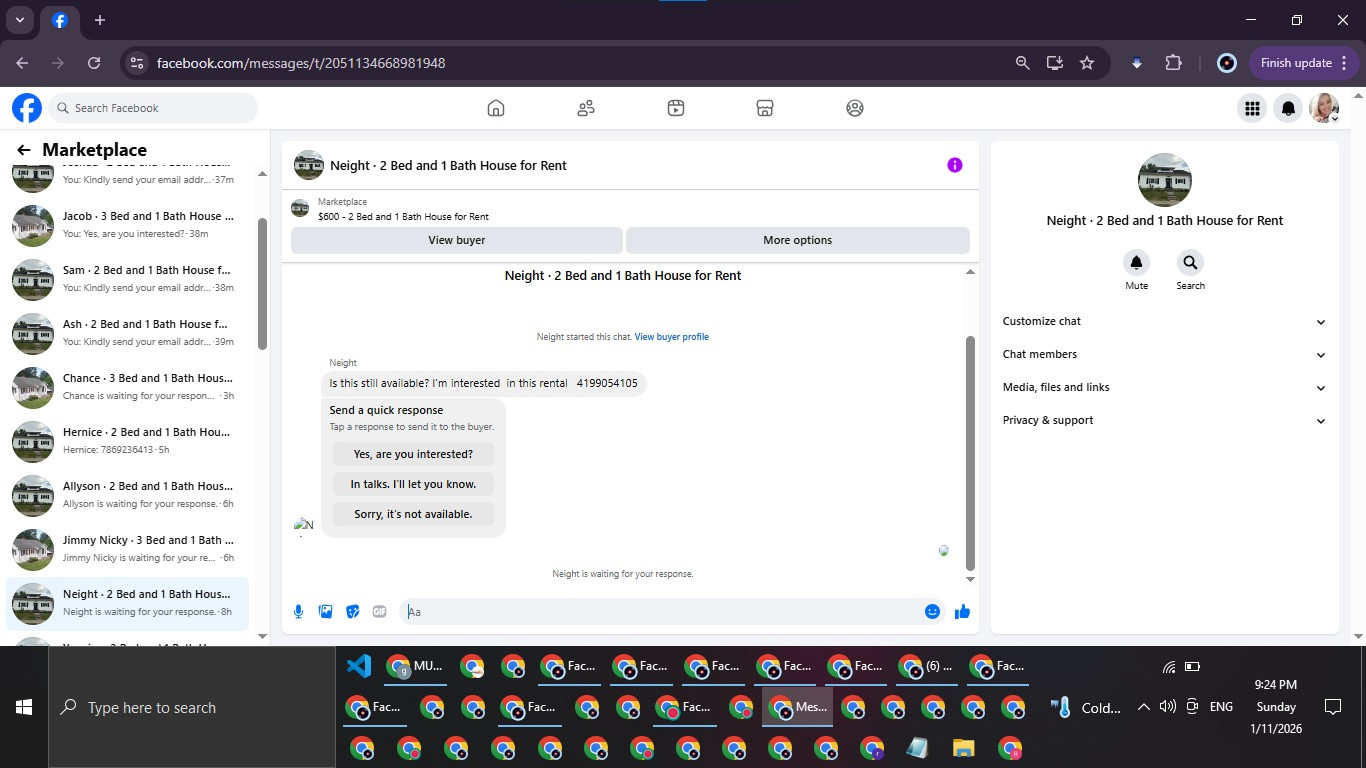Open Jimmy Nicky 3 Bed conversation
Image resolution: width=1366 pixels, height=768 pixels.
pyautogui.click(x=128, y=549)
